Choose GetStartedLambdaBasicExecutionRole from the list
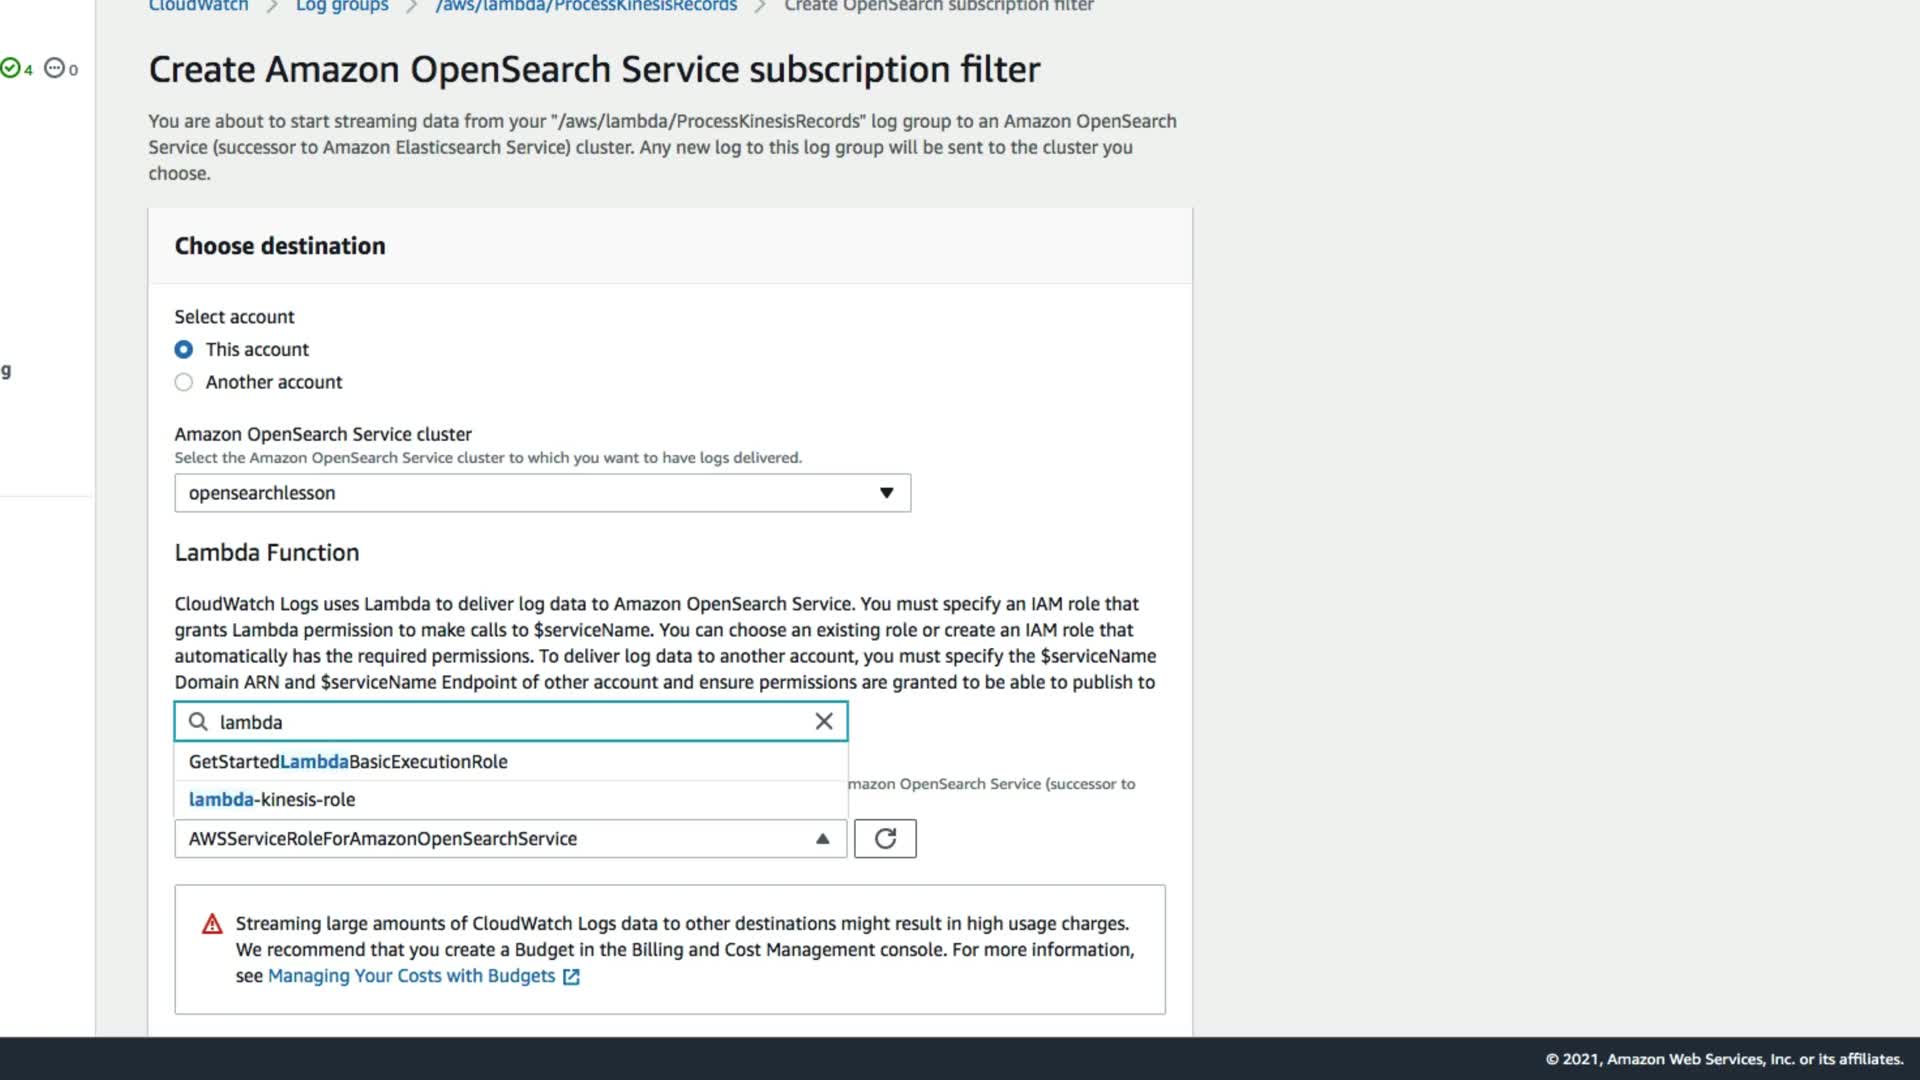The height and width of the screenshot is (1080, 1920). pyautogui.click(x=348, y=761)
